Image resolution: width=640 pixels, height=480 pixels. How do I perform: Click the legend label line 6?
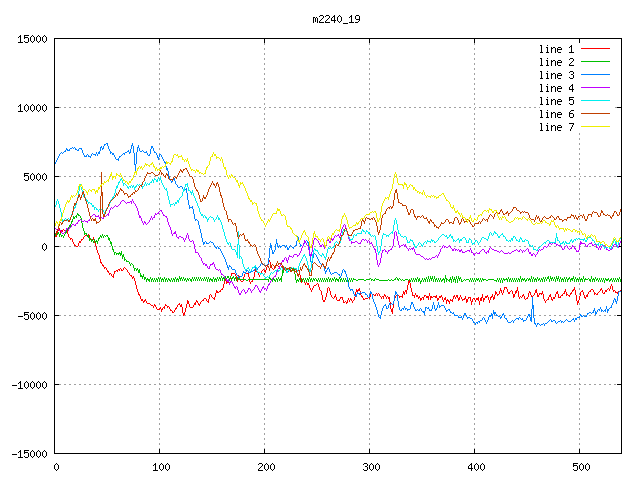click(x=556, y=114)
